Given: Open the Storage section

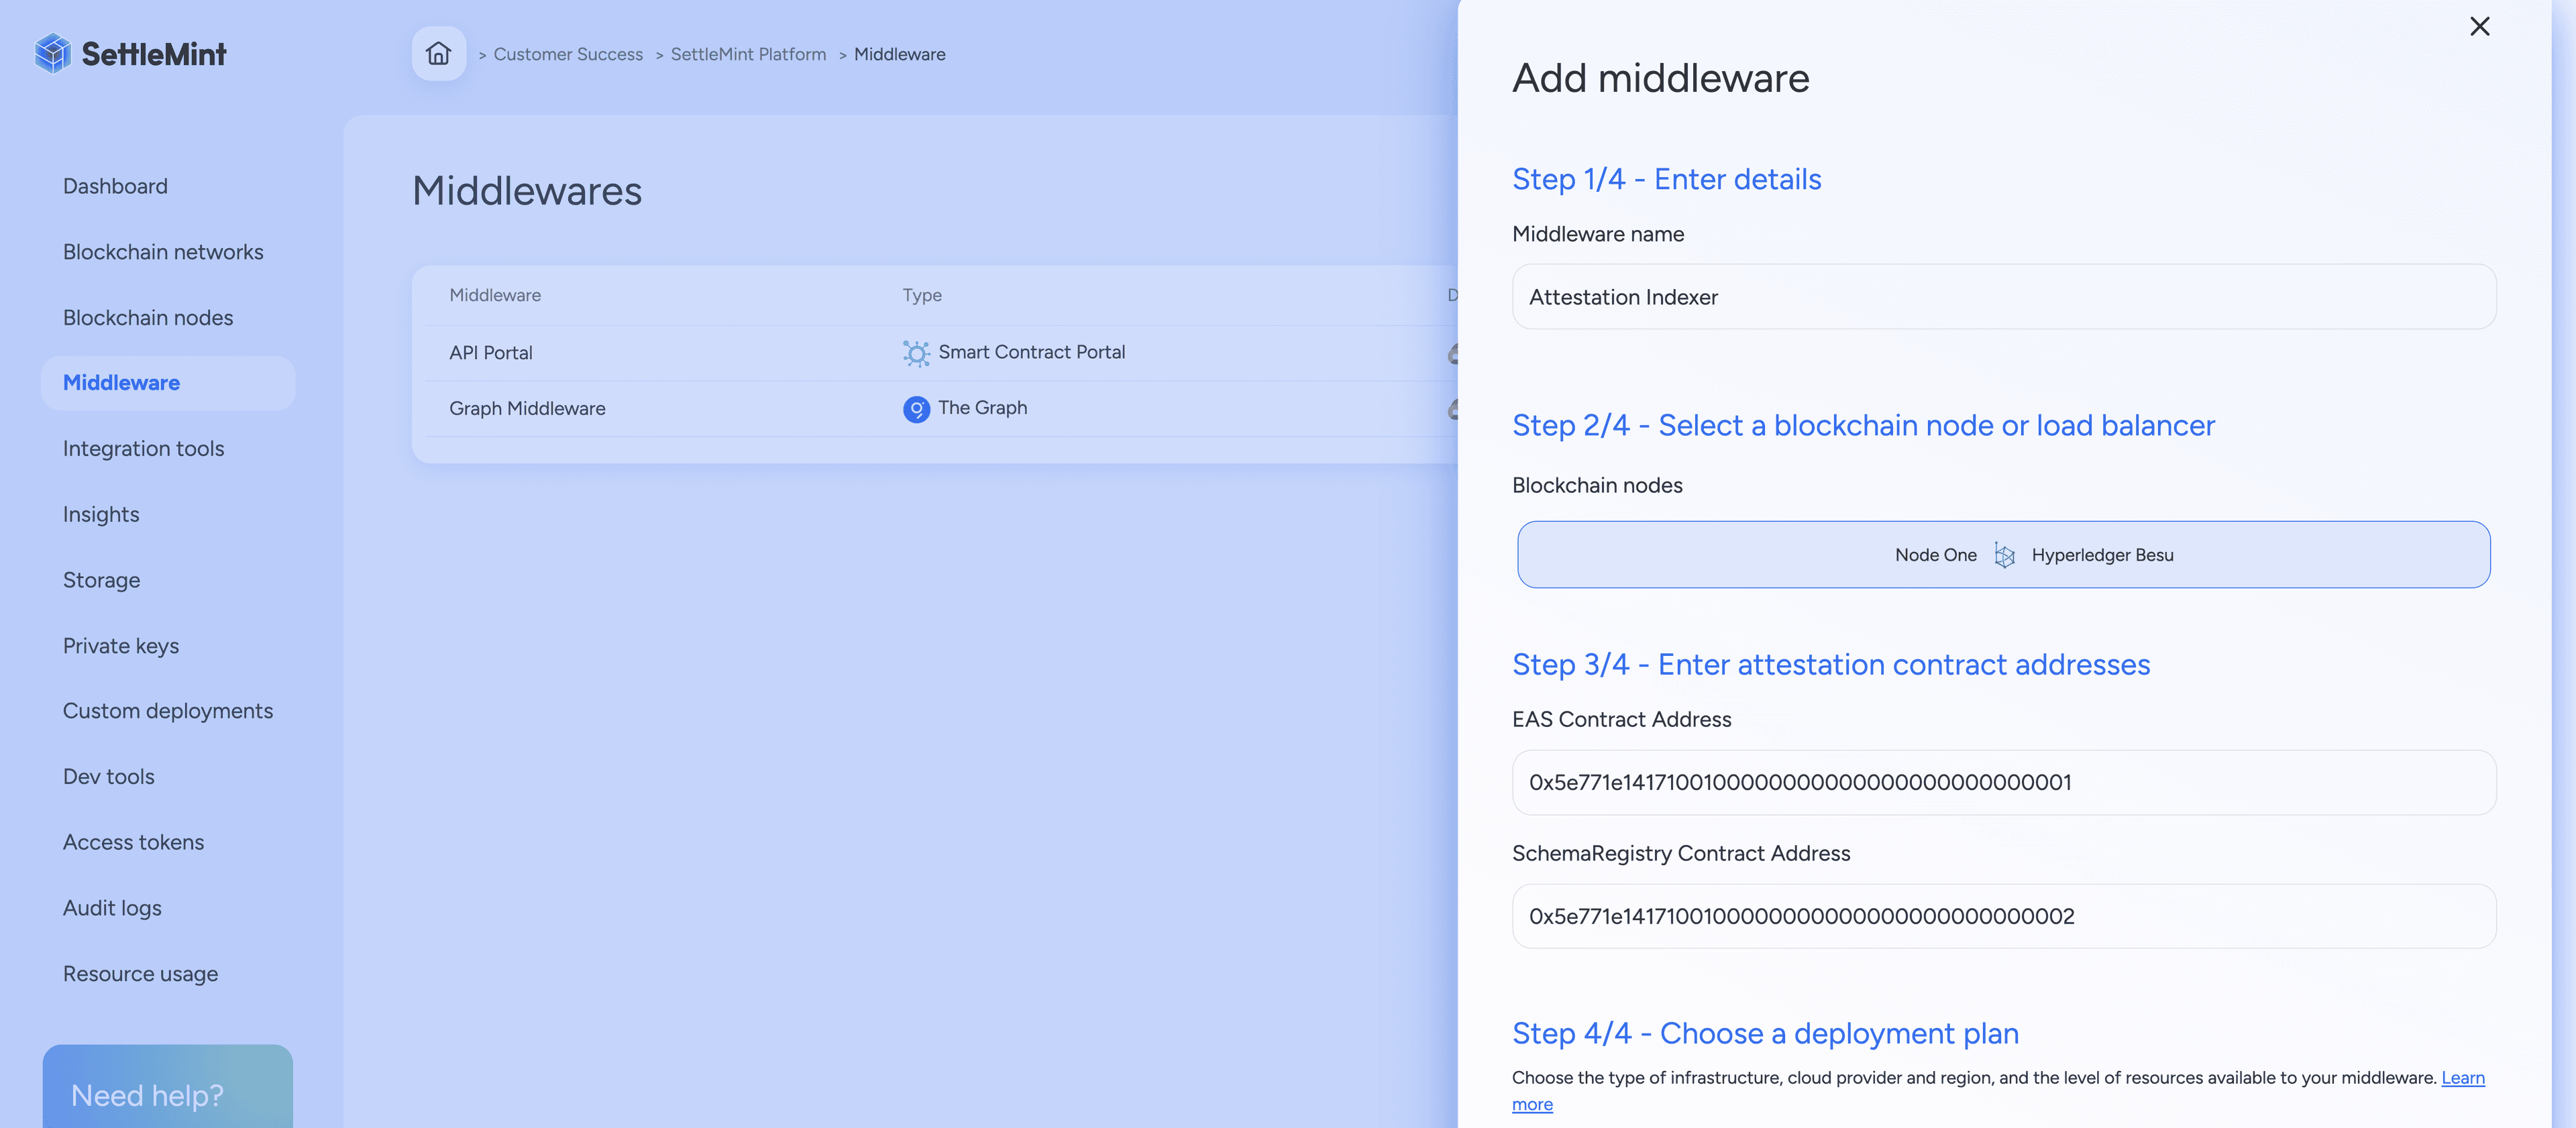Looking at the screenshot, I should 101,580.
